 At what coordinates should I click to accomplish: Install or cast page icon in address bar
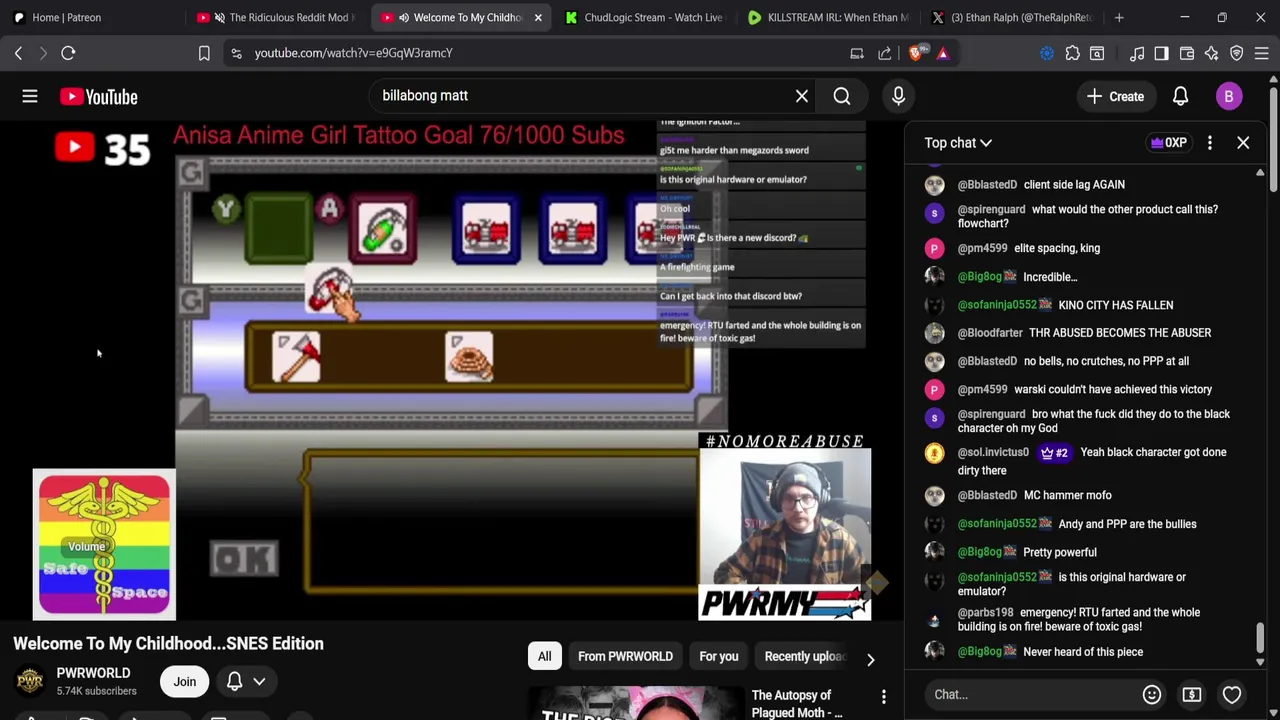[857, 53]
